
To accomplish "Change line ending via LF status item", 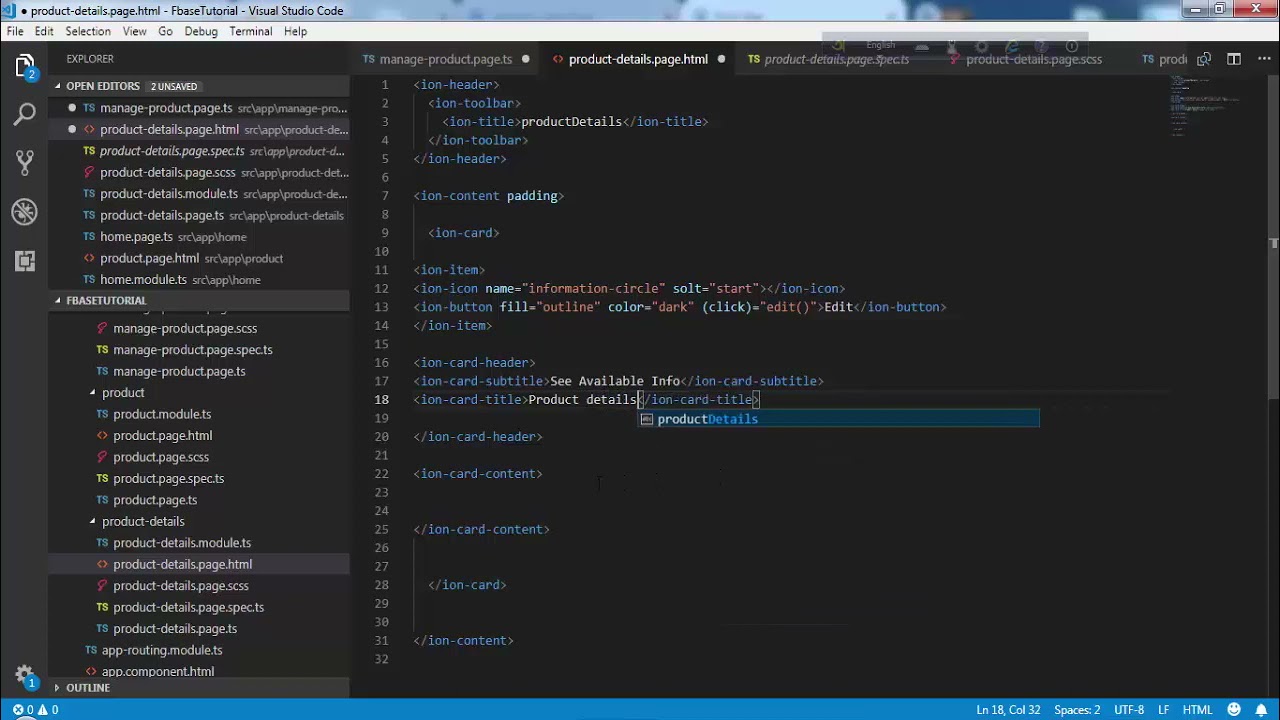I will coord(1163,710).
